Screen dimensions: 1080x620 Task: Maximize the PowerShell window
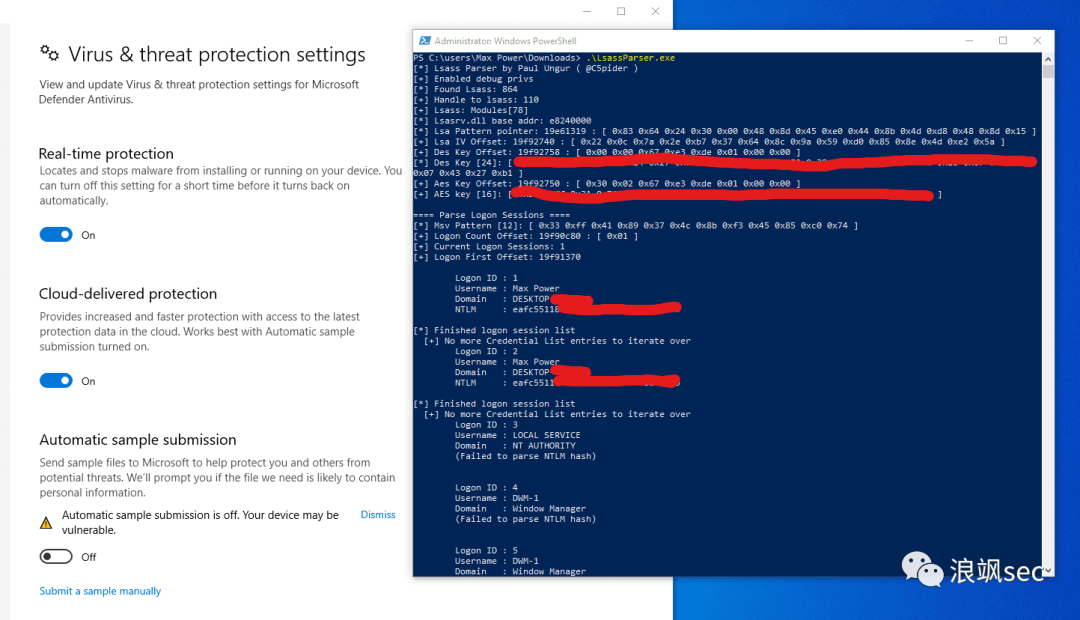coord(1003,41)
